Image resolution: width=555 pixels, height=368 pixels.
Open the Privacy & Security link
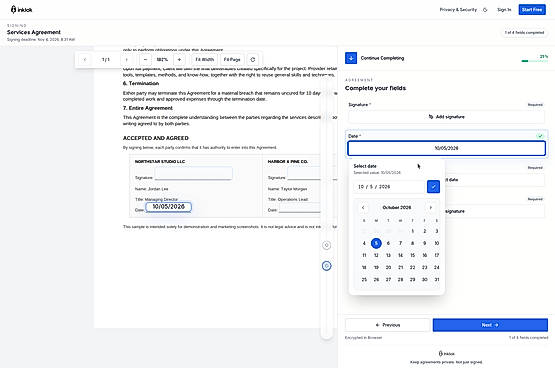click(x=458, y=10)
